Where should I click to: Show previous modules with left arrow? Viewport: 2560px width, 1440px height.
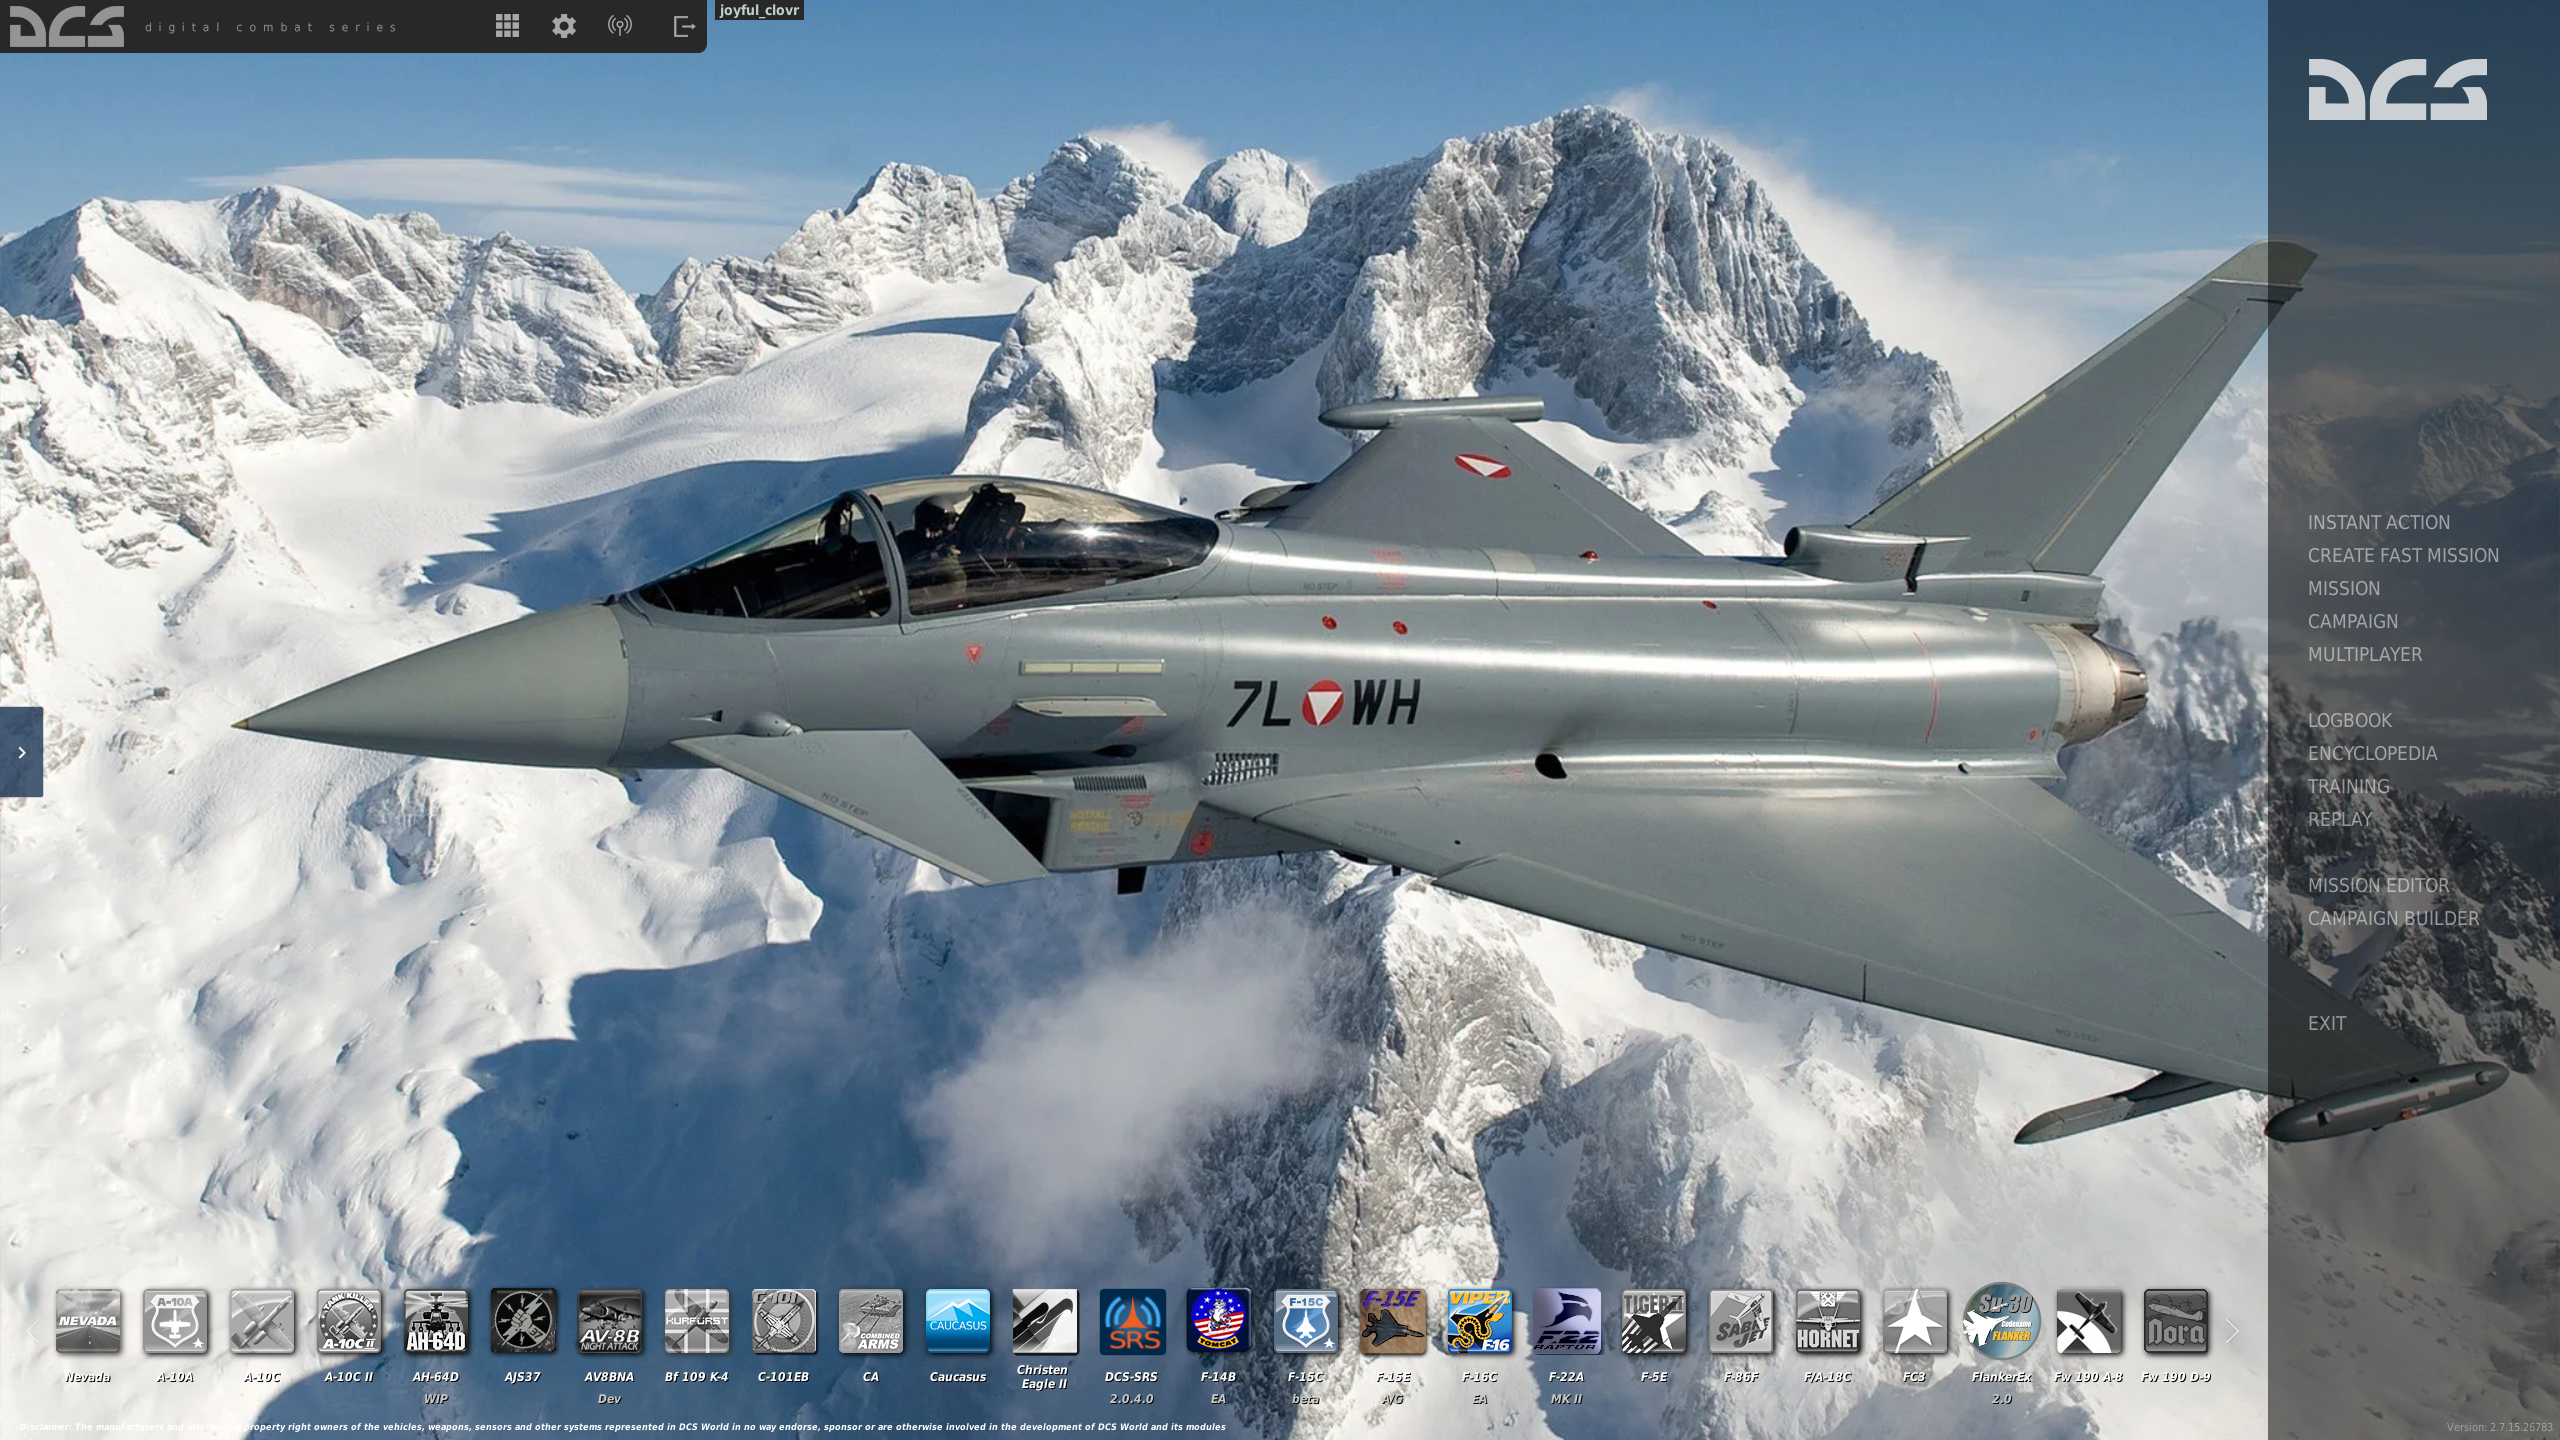coord(32,1331)
